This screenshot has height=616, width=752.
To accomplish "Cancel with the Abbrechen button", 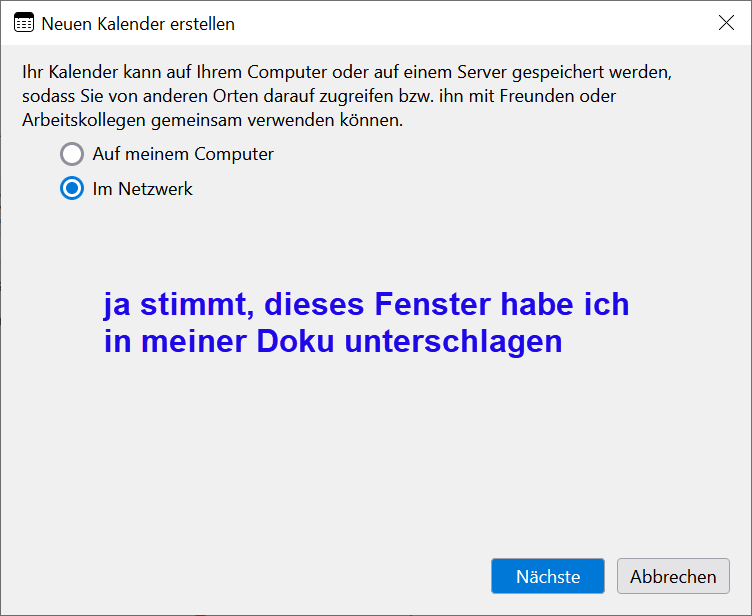I will (x=673, y=576).
